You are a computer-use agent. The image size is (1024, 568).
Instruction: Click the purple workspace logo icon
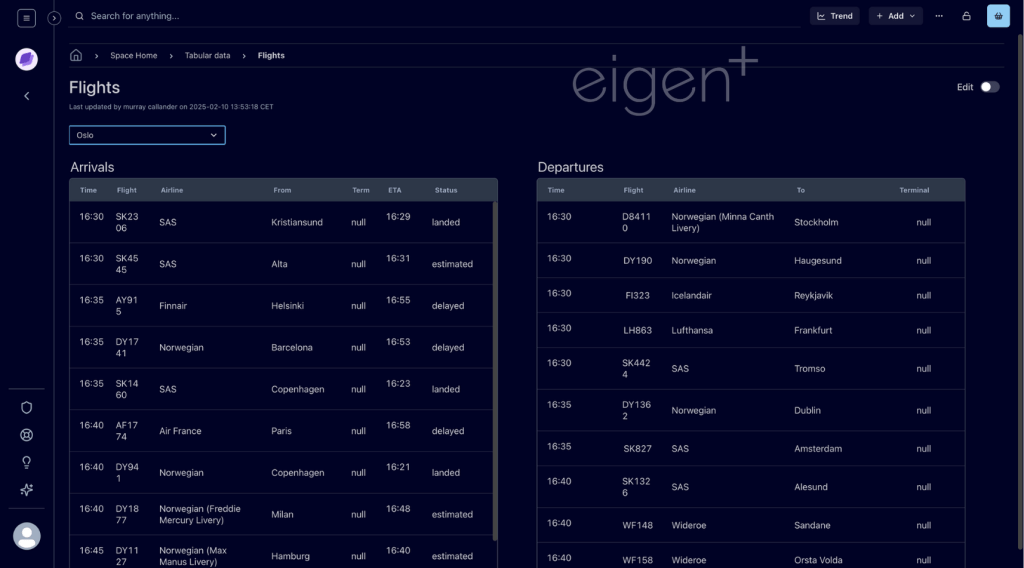pos(27,59)
